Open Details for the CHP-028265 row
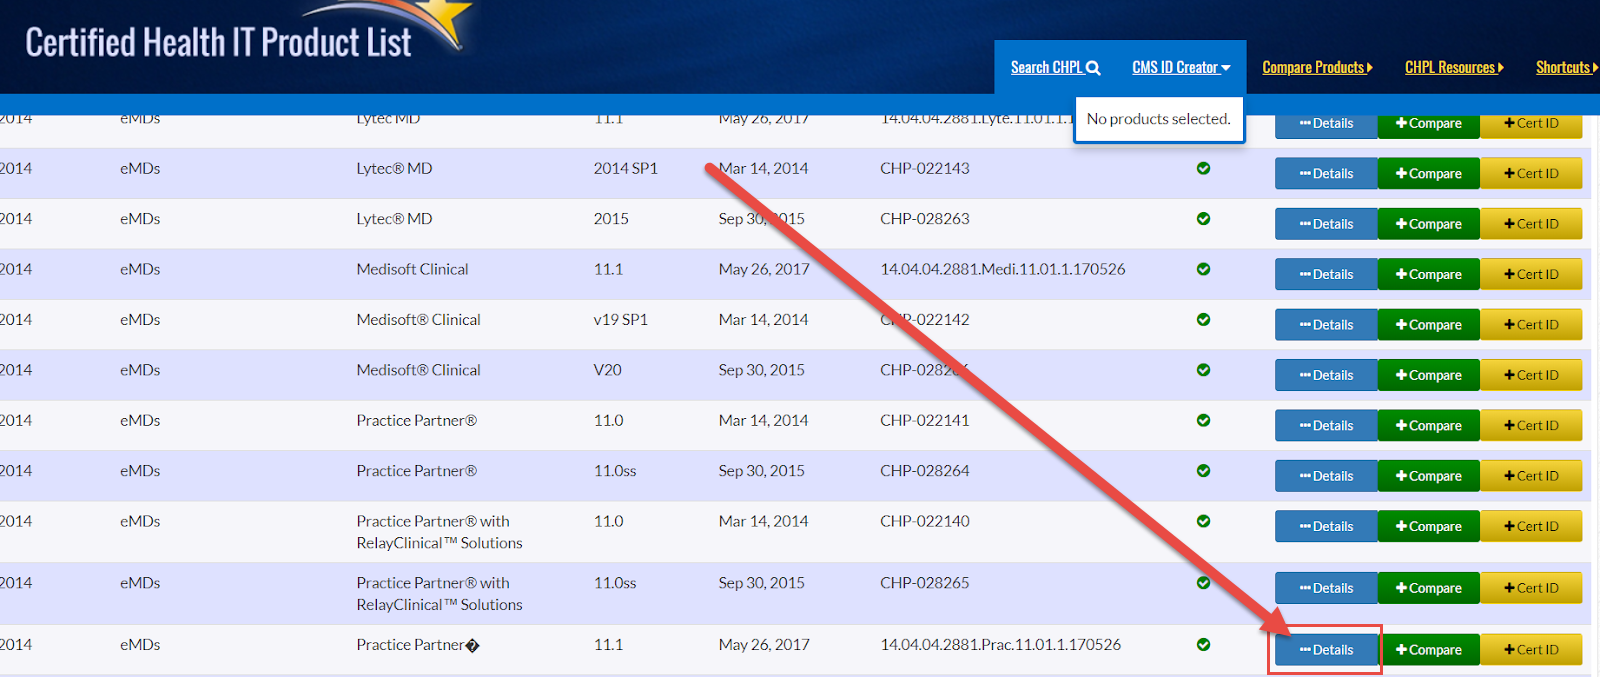 click(x=1326, y=588)
